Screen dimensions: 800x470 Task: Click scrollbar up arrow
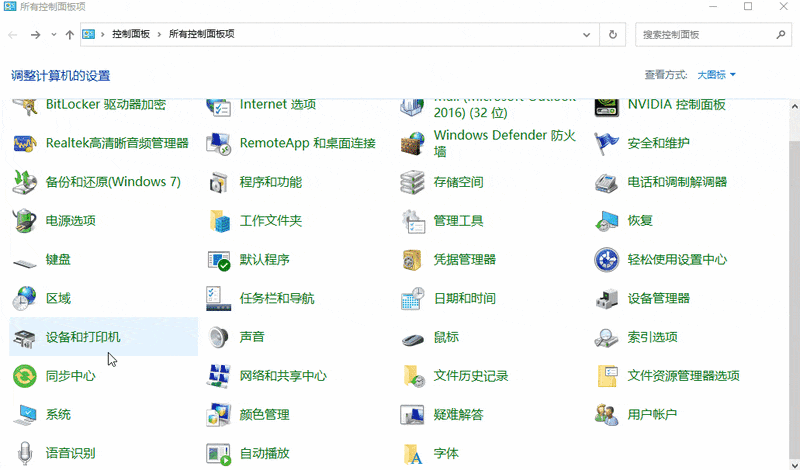click(794, 107)
